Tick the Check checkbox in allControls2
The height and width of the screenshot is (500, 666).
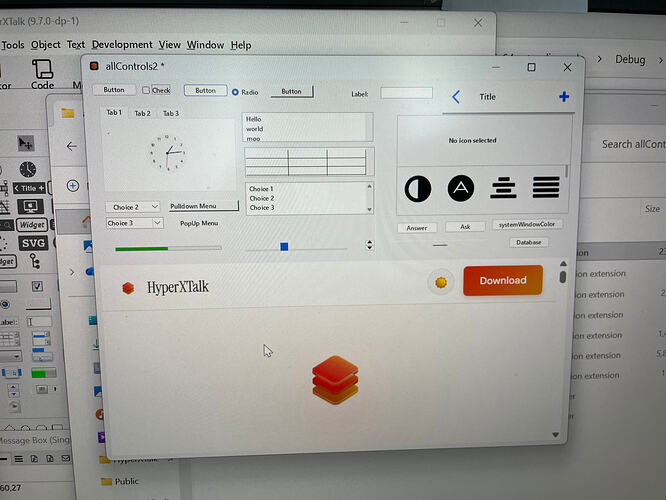156,90
